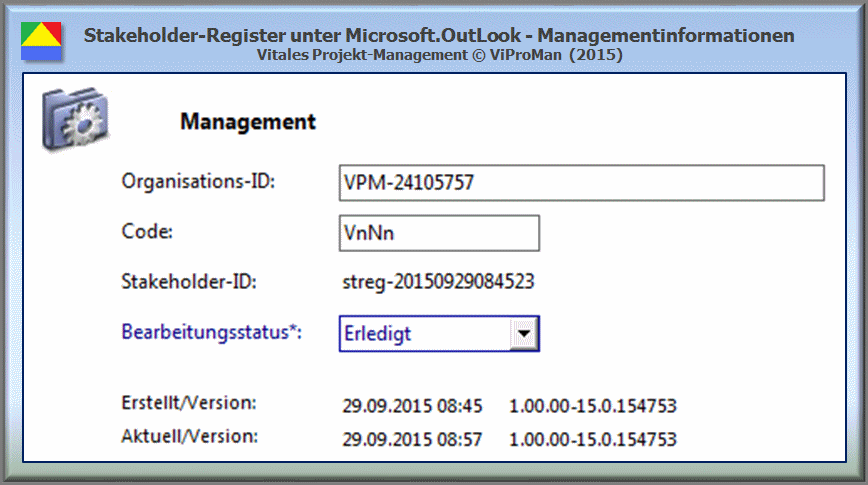Click the Organisations-ID label
Viewport: 868px width, 485px height.
(198, 182)
